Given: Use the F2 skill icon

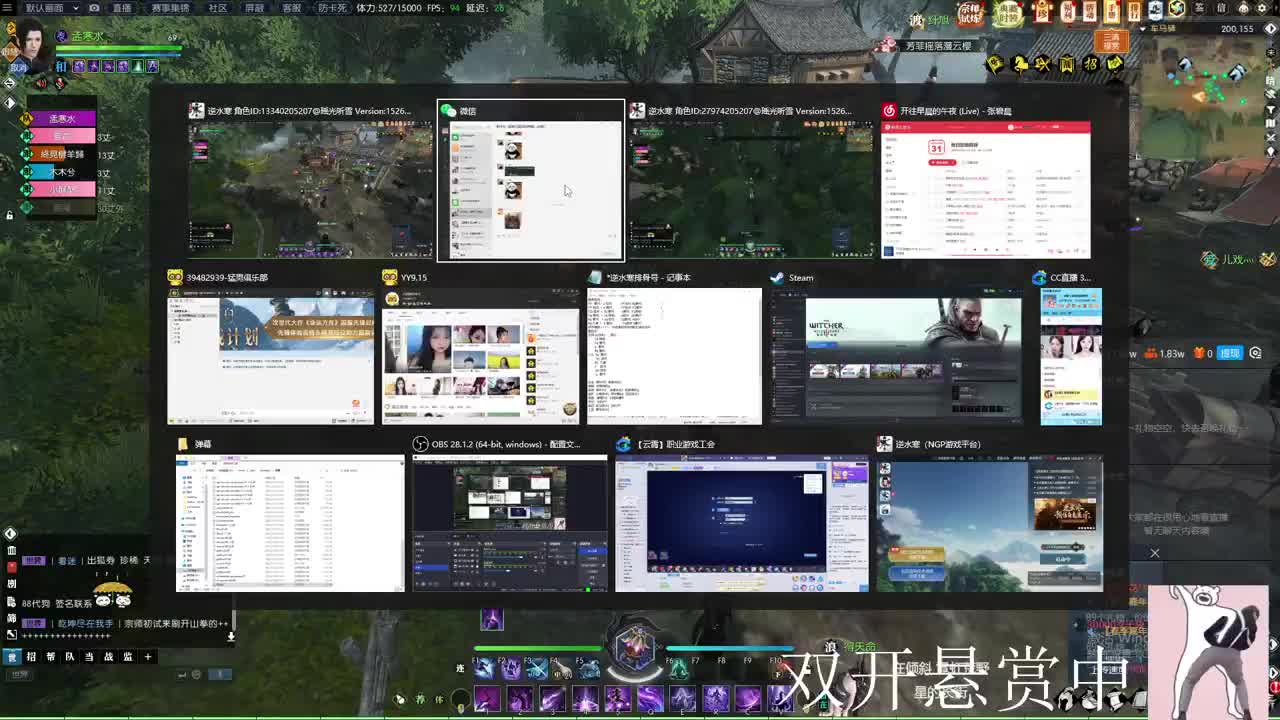Looking at the screenshot, I should (x=512, y=668).
